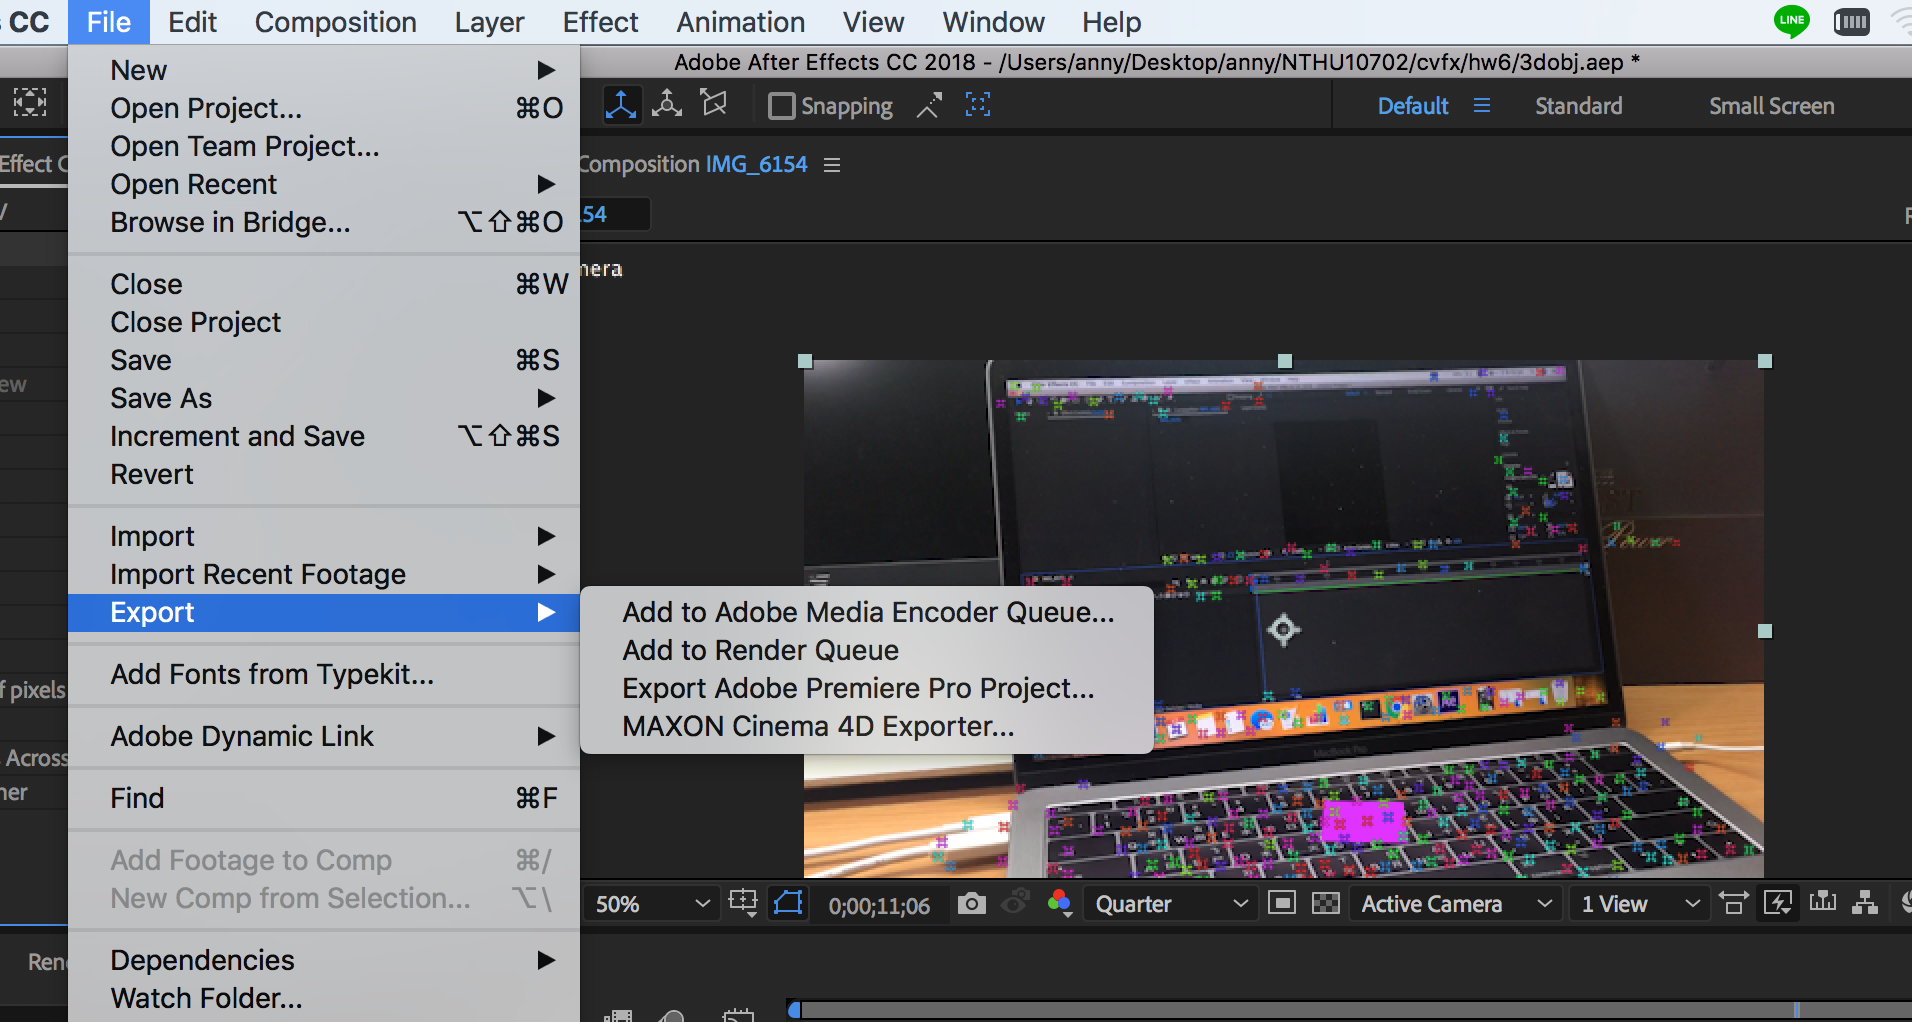Open the 1 View layout dropdown
This screenshot has width=1912, height=1022.
click(1638, 904)
